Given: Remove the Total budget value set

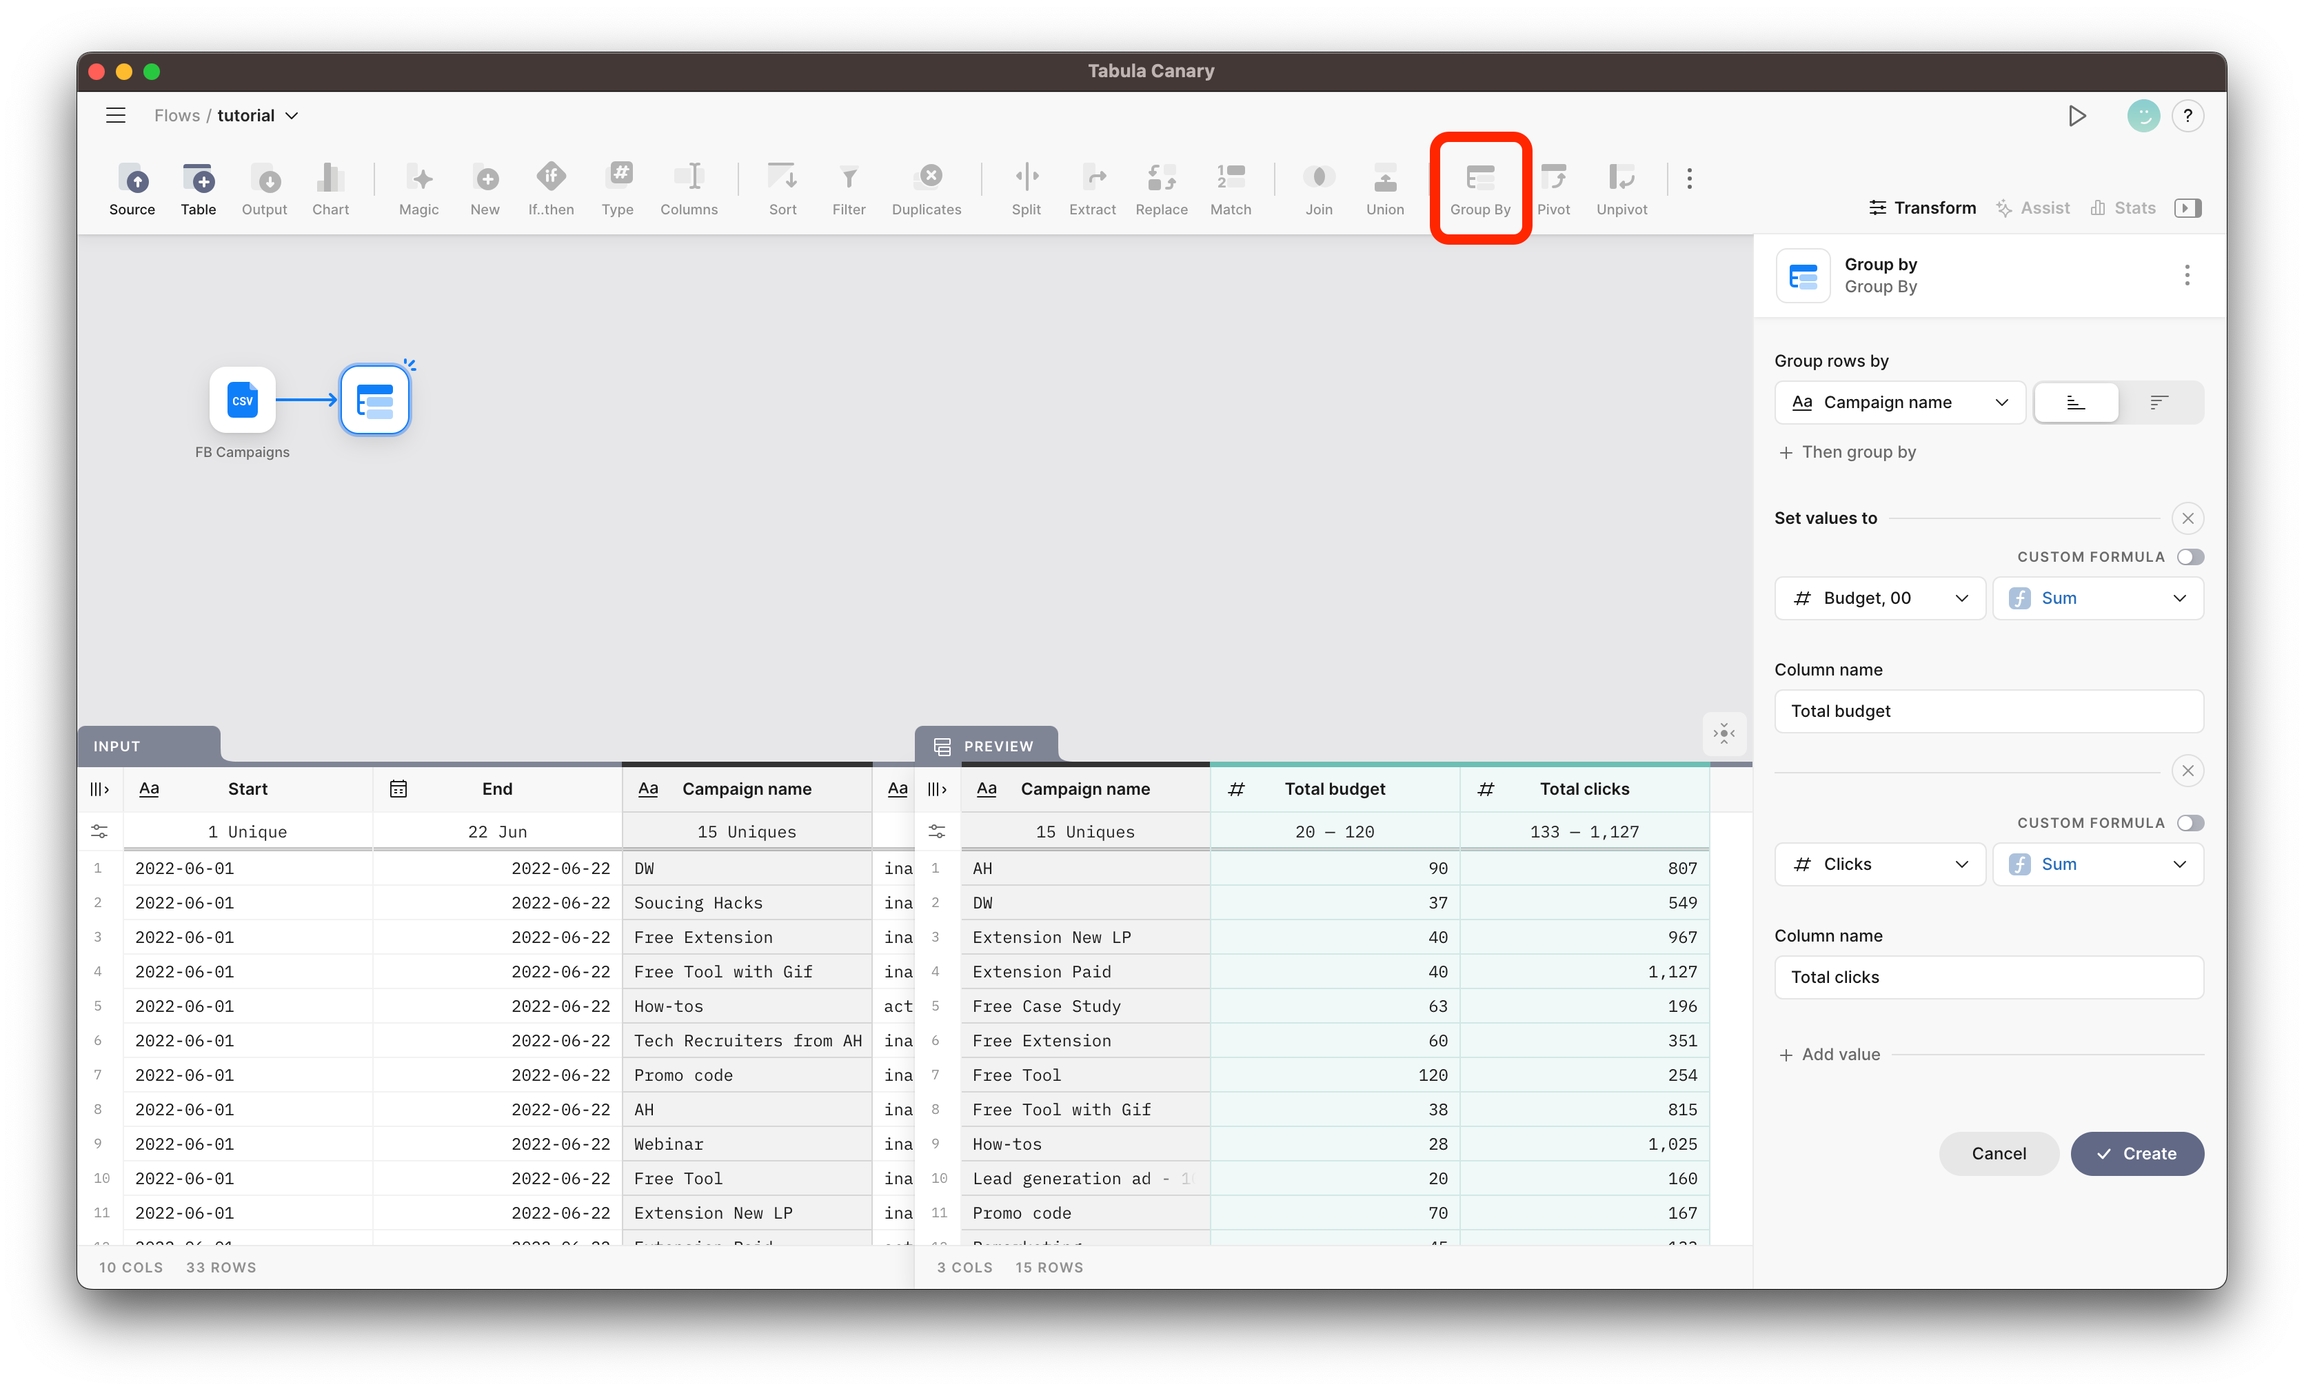Looking at the screenshot, I should (2188, 518).
